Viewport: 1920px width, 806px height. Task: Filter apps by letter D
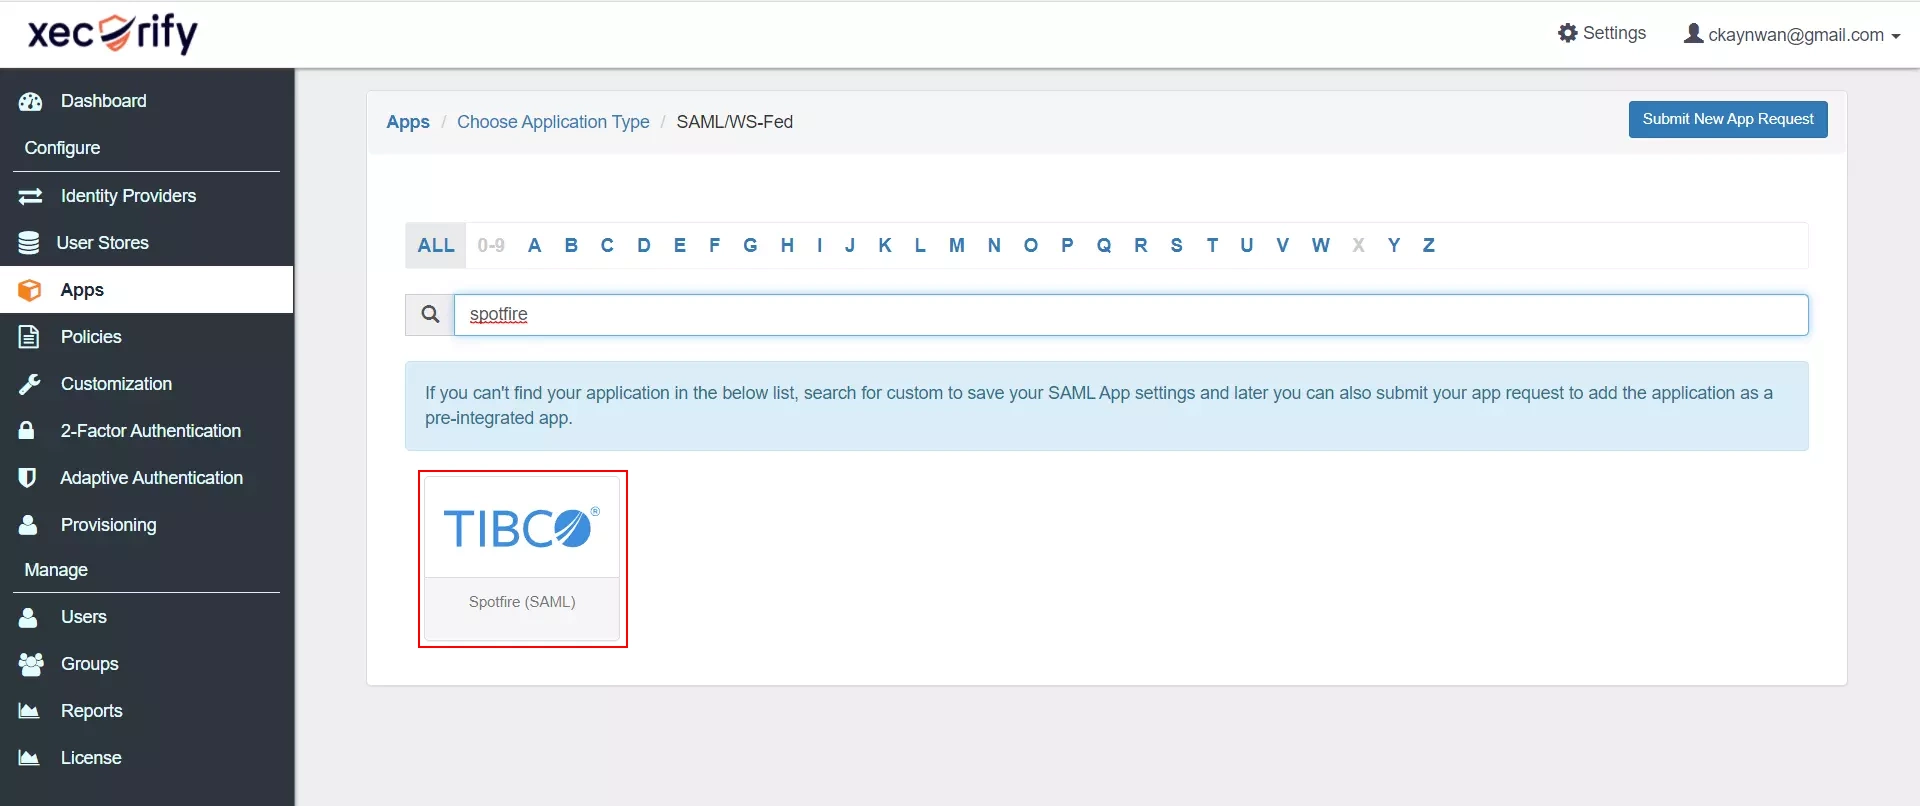tap(644, 246)
